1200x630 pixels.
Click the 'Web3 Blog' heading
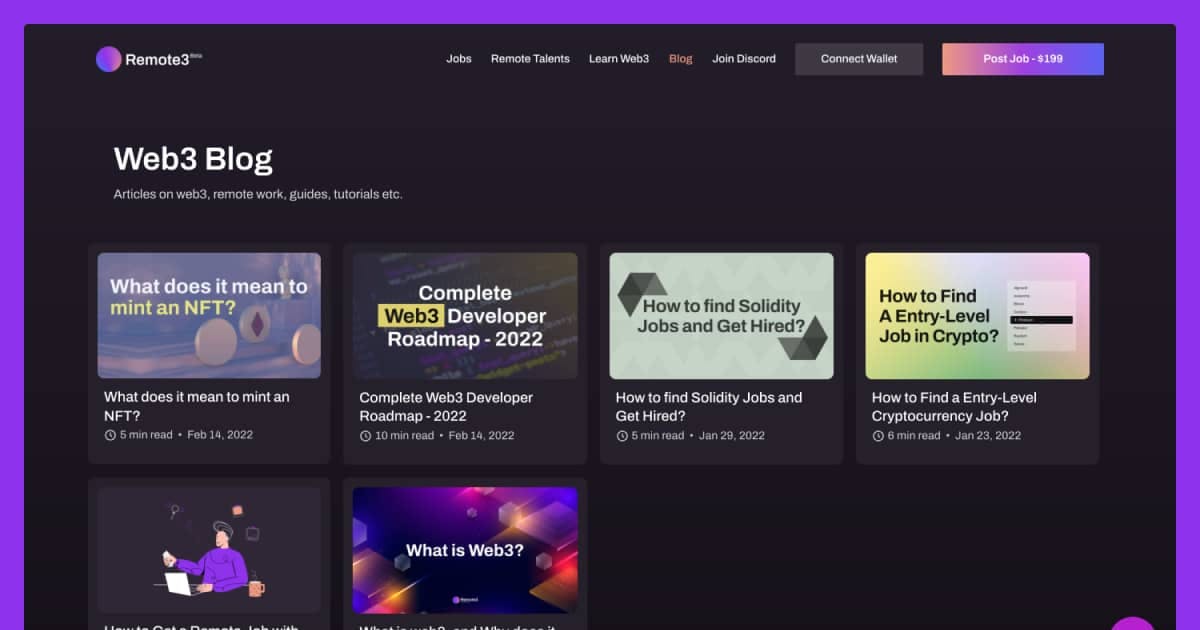point(193,159)
